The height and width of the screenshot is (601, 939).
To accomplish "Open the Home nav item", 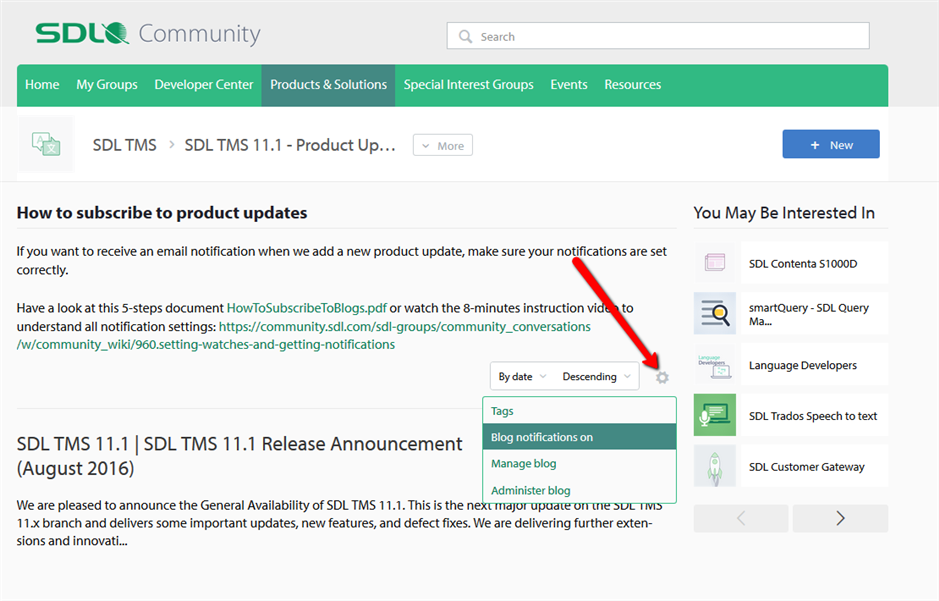I will point(42,85).
